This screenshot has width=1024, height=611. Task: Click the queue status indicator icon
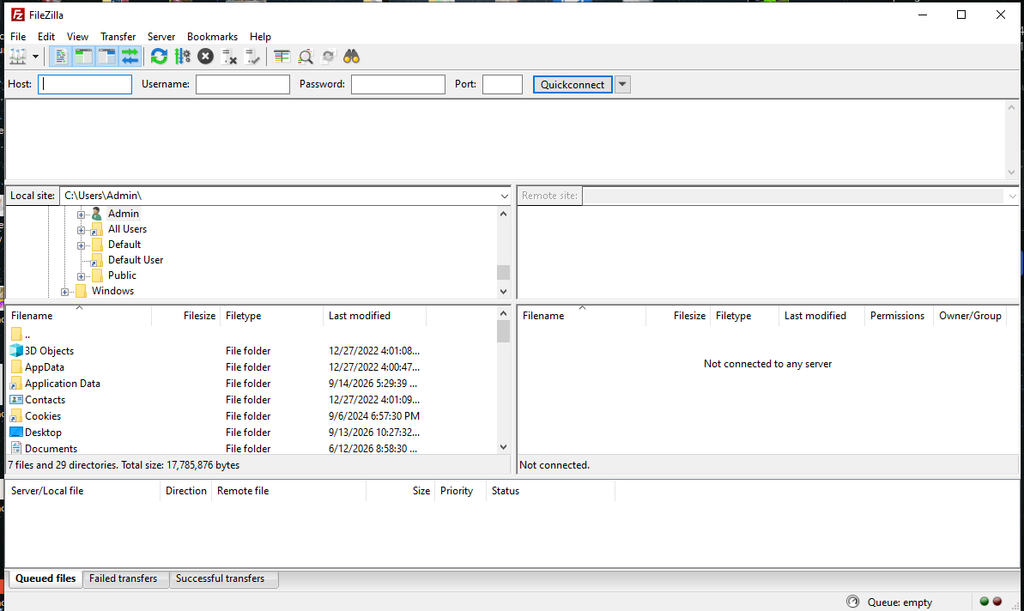point(853,602)
